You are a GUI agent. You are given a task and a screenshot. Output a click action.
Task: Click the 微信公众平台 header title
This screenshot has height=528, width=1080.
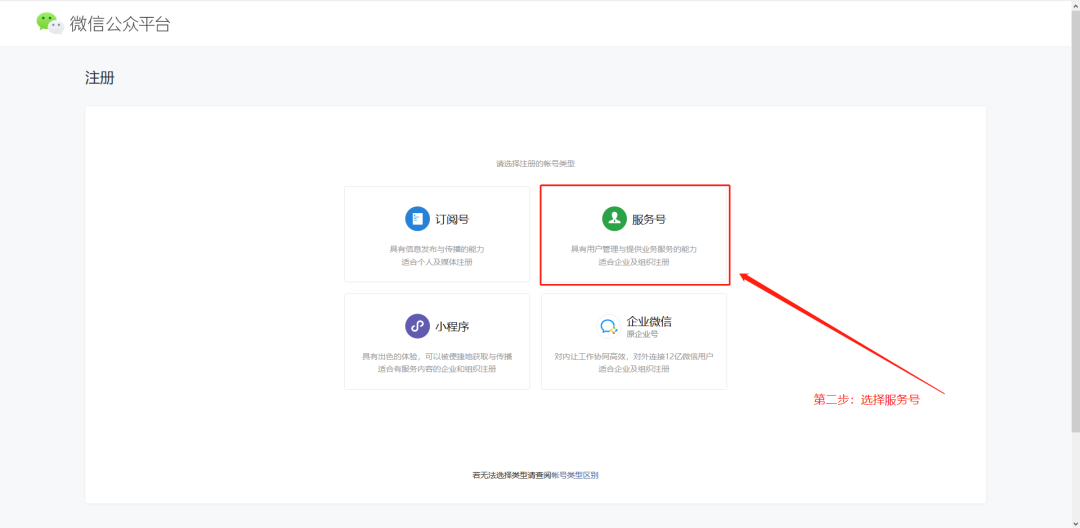pos(120,24)
